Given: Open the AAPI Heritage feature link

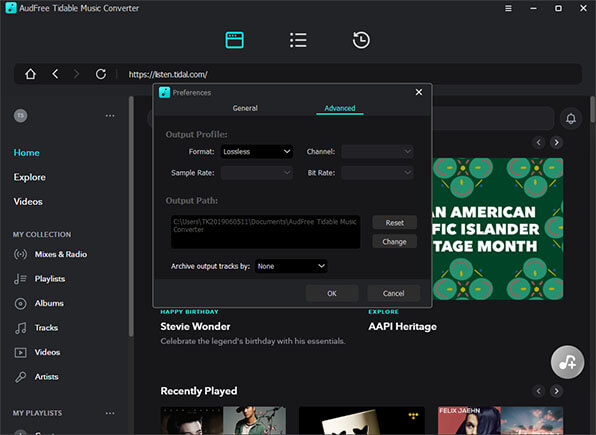Looking at the screenshot, I should click(x=403, y=327).
